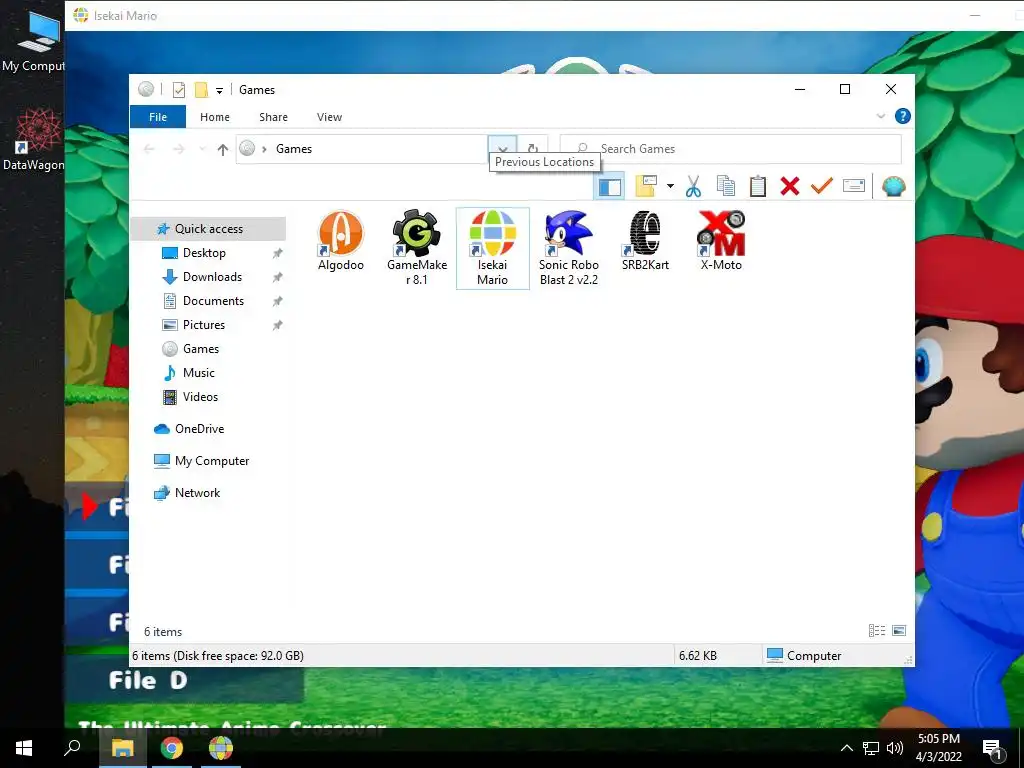The height and width of the screenshot is (768, 1024).
Task: Select Quick access in navigation pane
Action: (208, 229)
